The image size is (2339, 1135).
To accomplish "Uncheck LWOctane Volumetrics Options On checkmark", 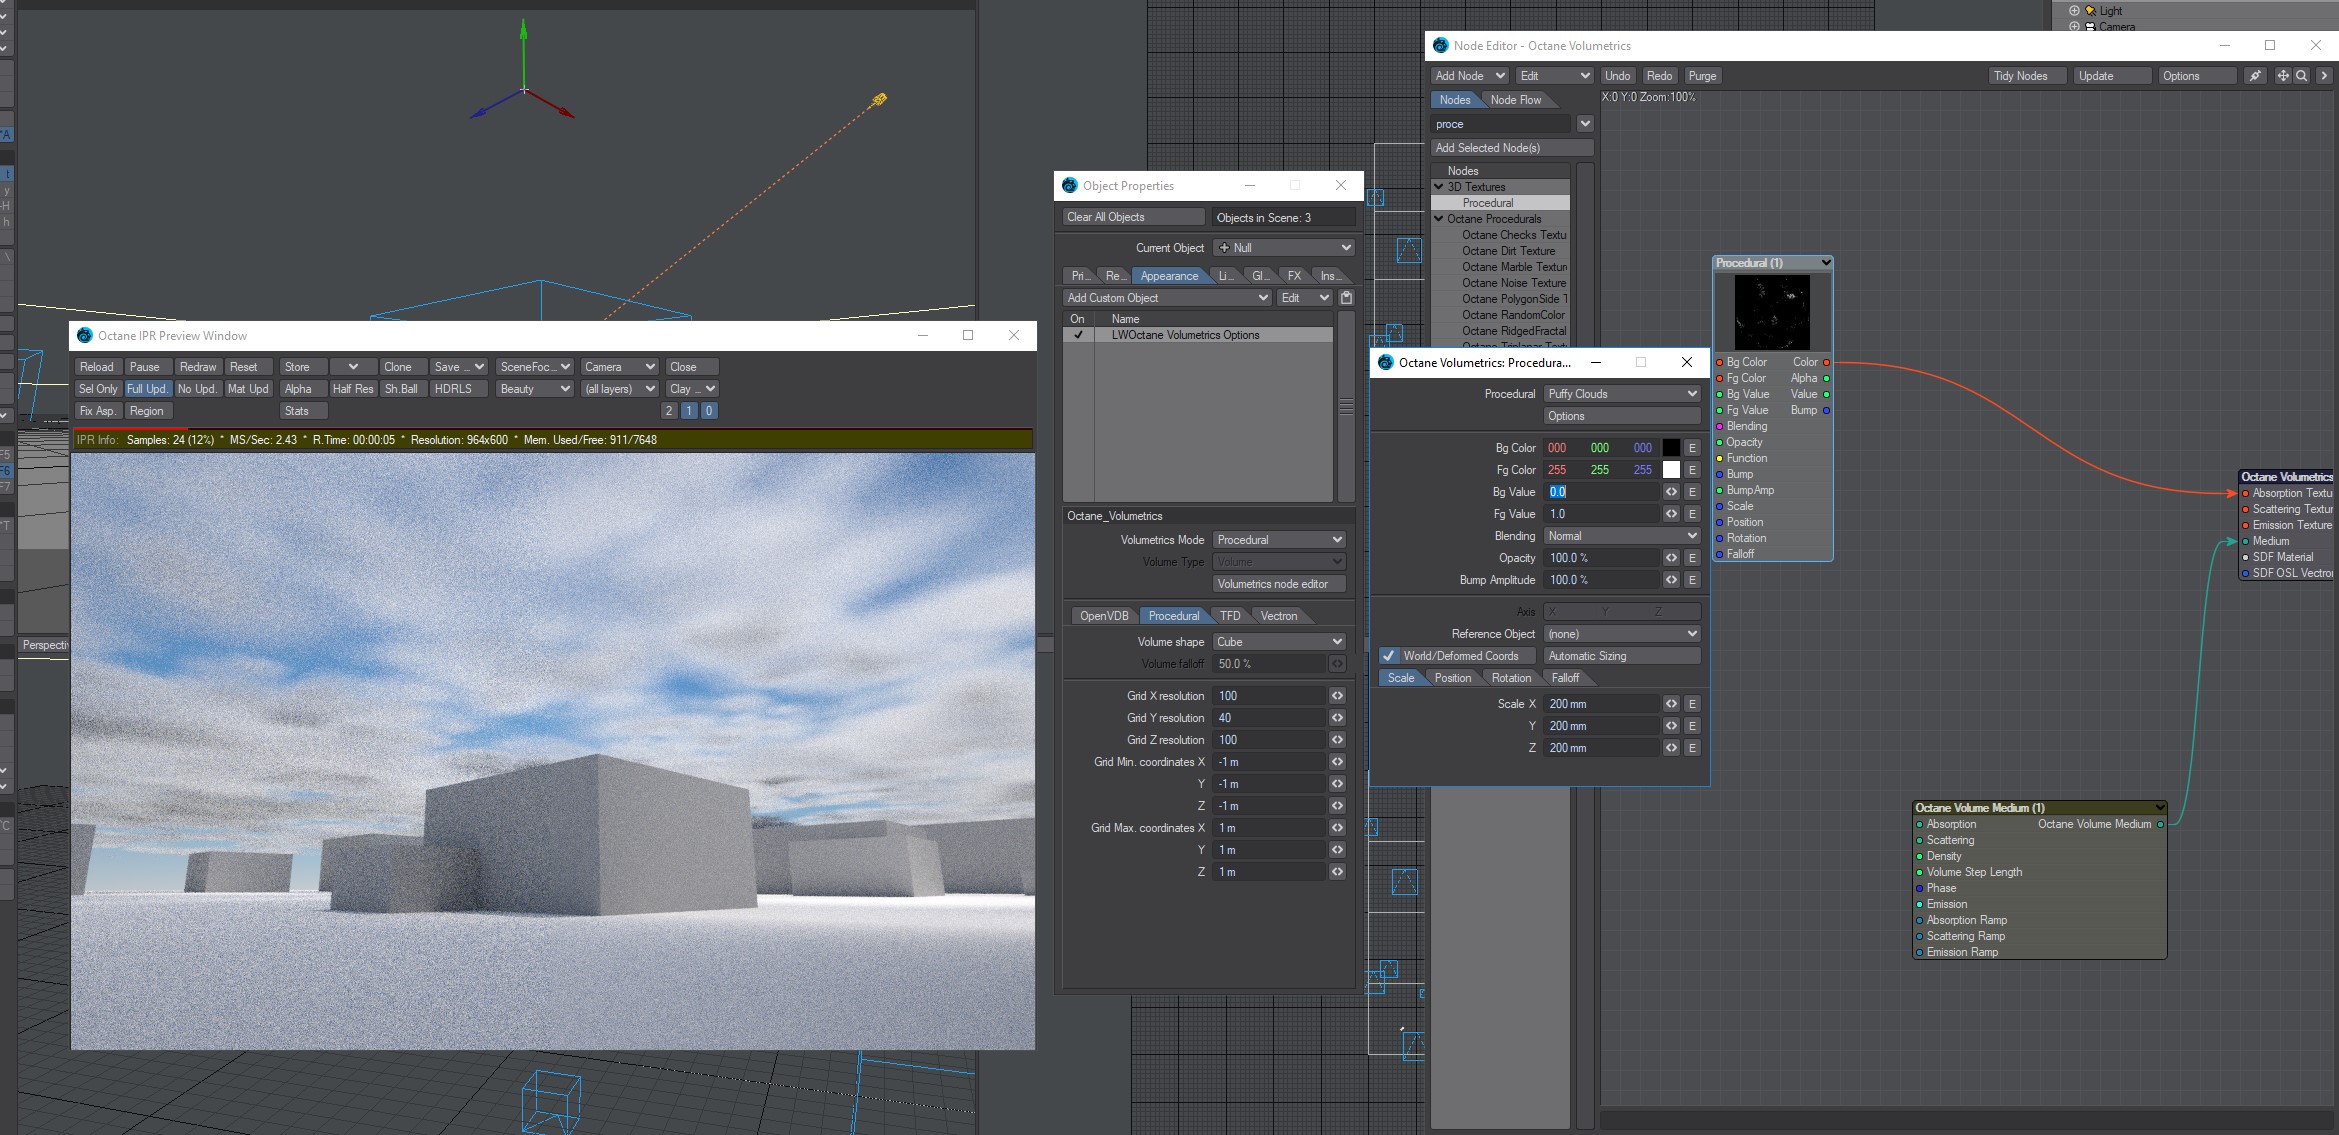I will [x=1078, y=335].
